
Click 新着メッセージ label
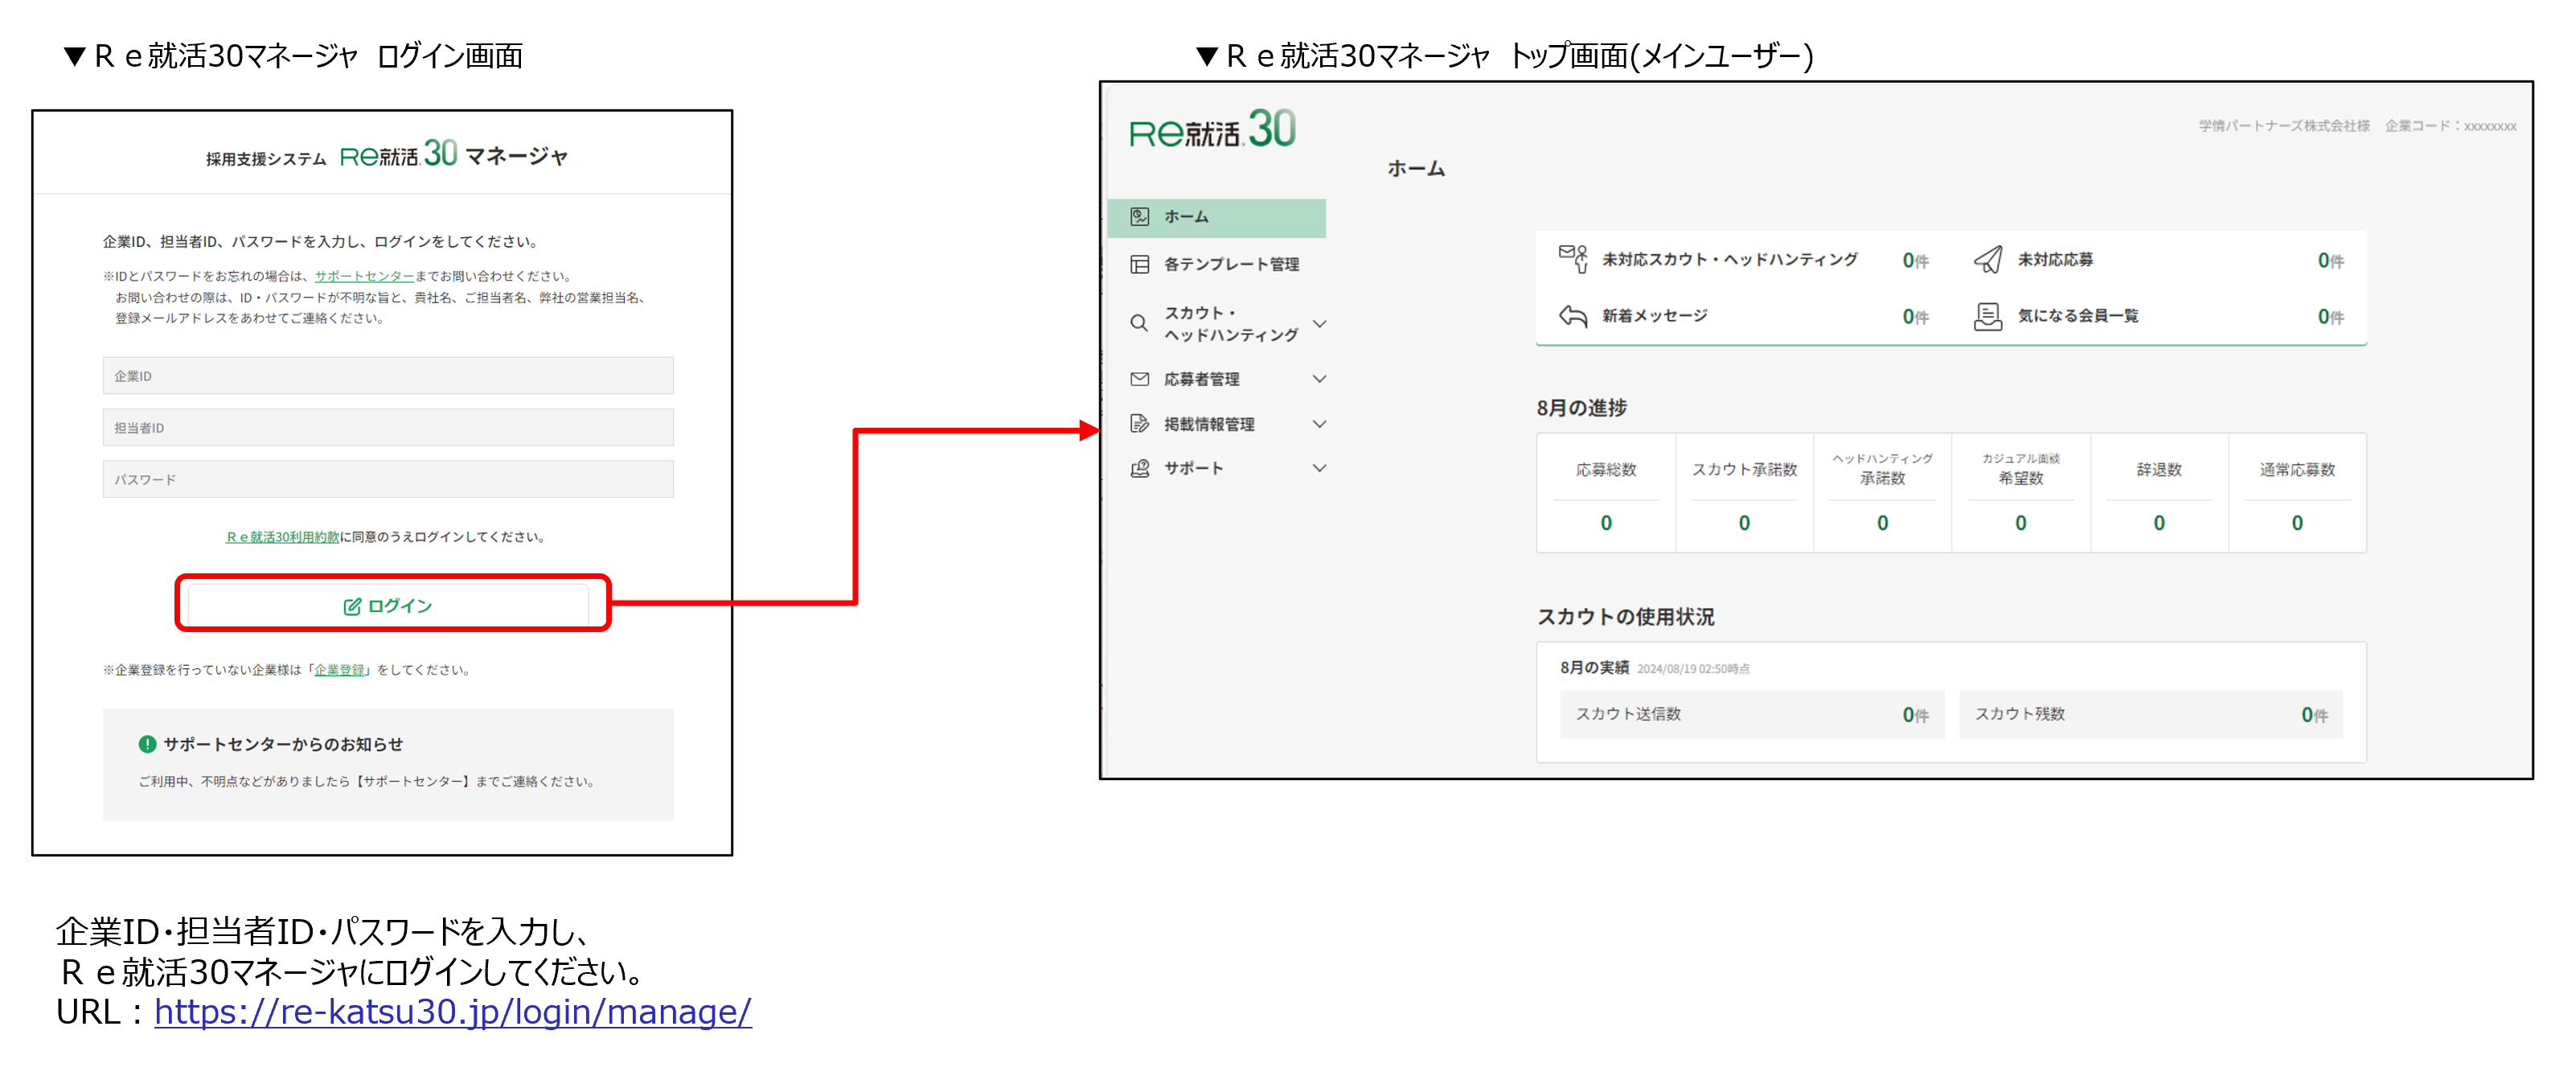(x=1655, y=316)
